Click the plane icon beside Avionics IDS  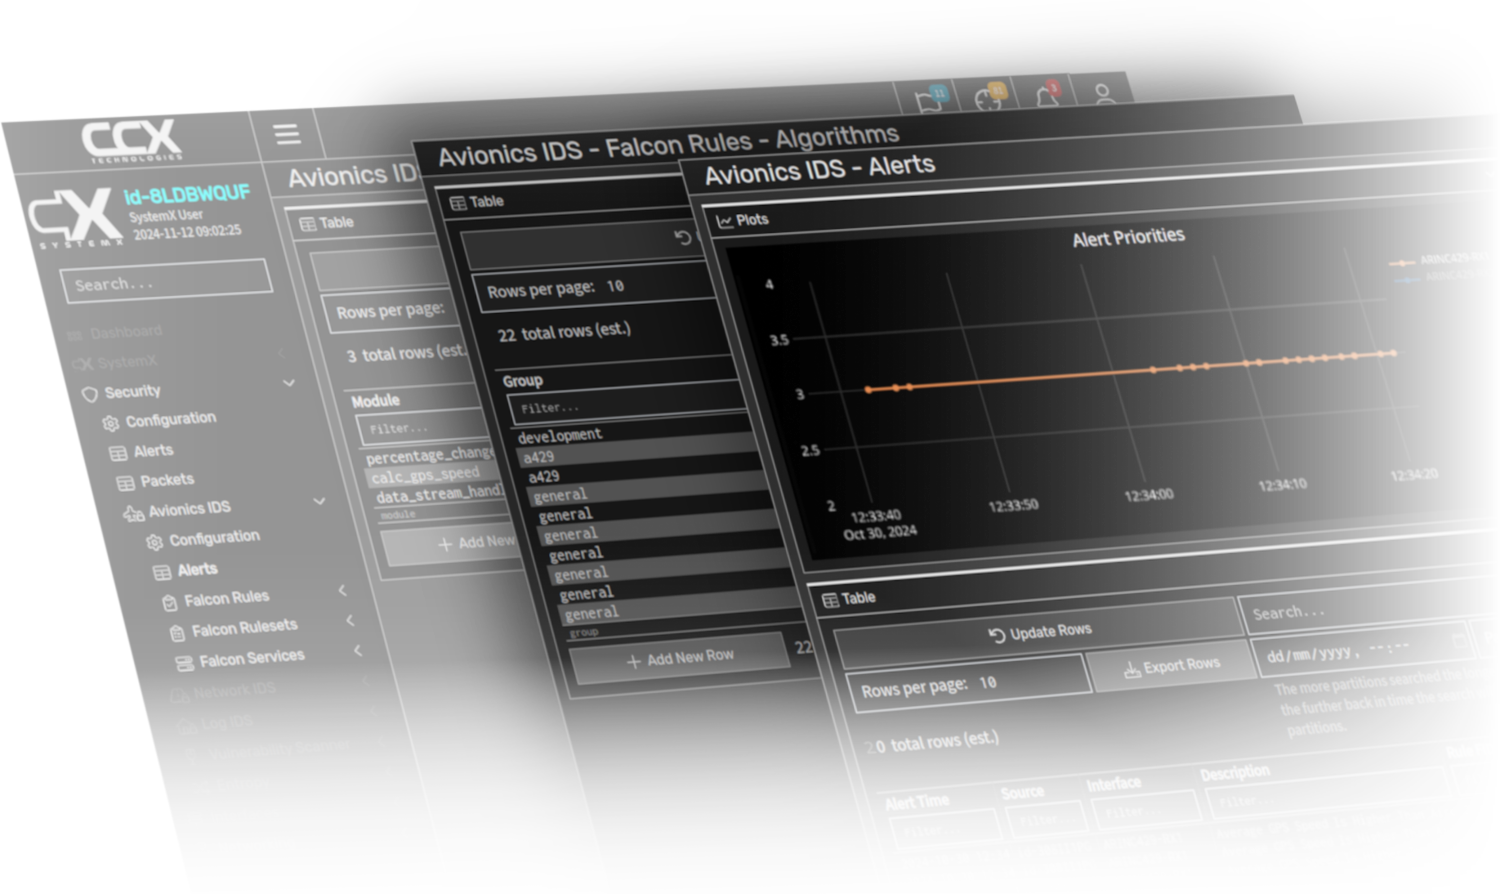click(x=134, y=513)
